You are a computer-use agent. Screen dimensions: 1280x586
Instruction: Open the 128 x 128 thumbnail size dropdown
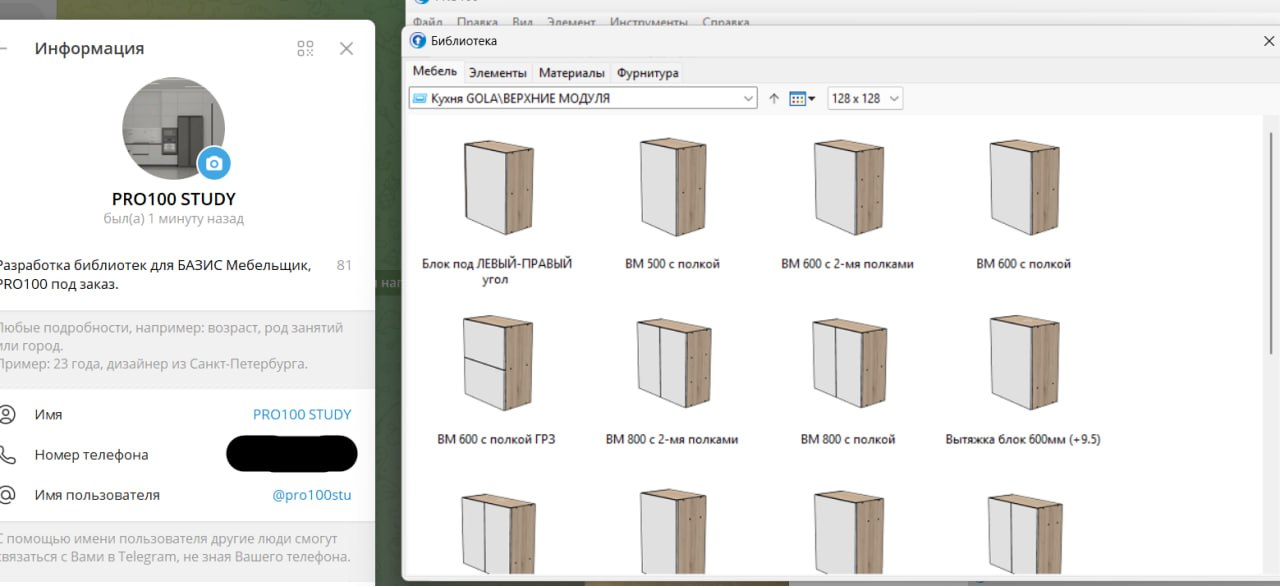click(x=865, y=98)
